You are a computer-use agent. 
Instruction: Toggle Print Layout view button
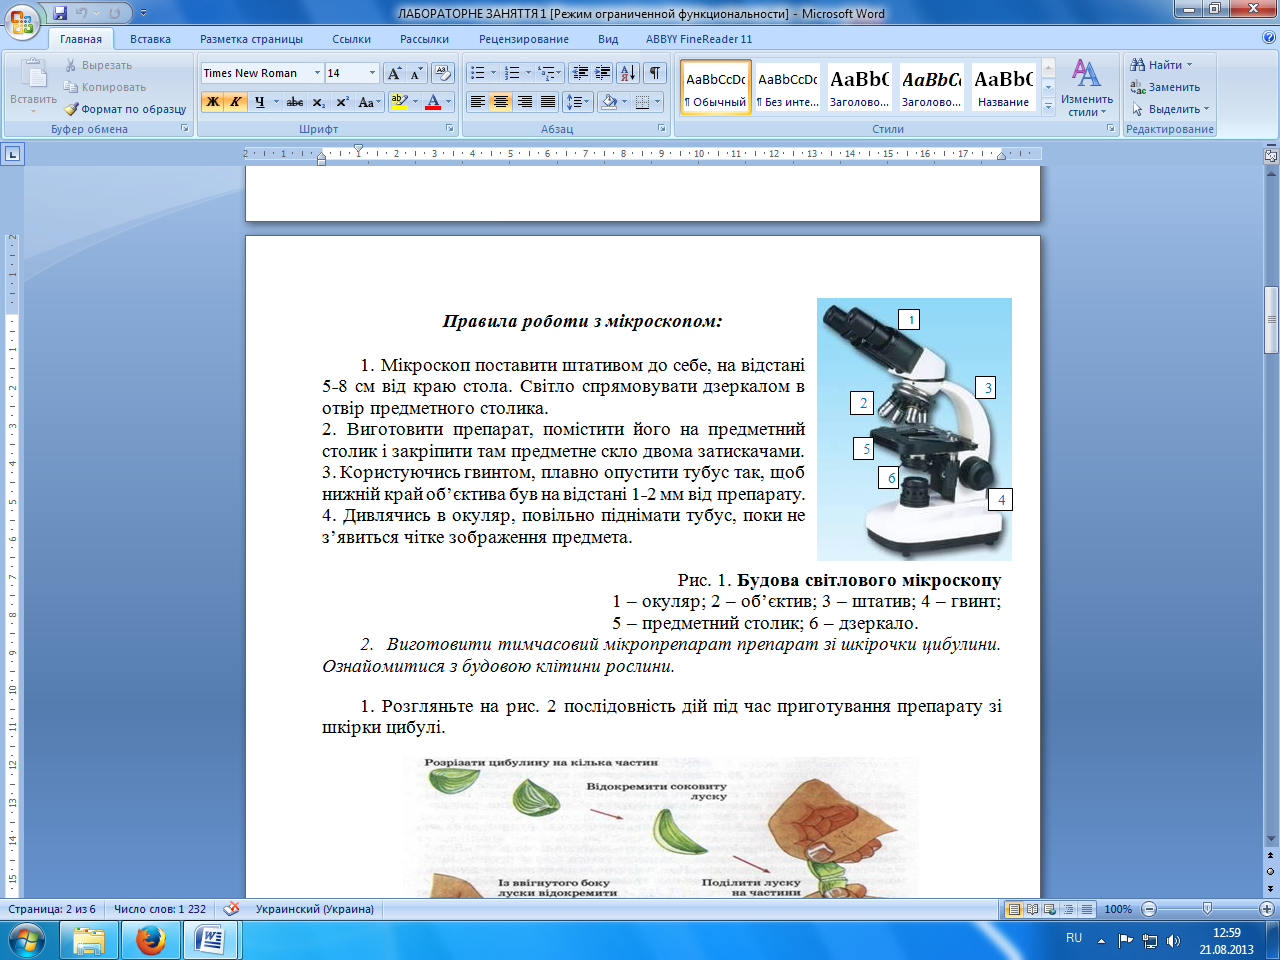1014,909
